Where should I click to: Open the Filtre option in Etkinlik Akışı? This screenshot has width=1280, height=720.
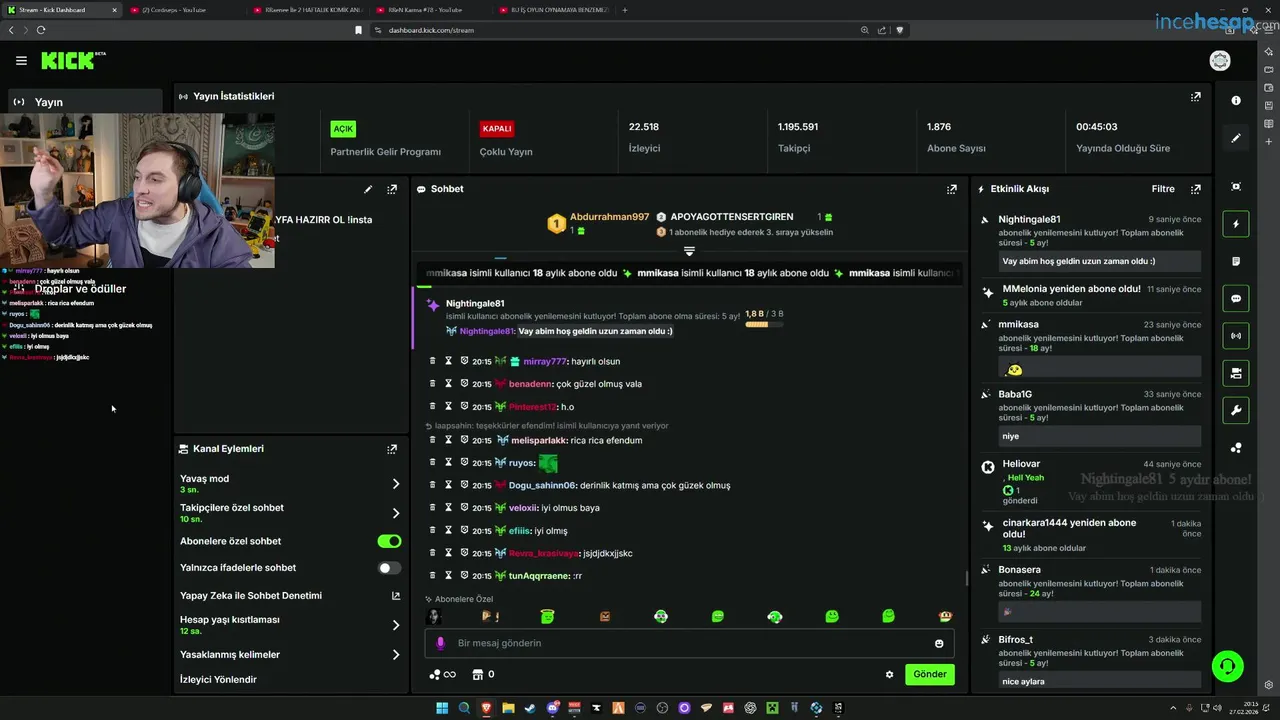(x=1163, y=189)
